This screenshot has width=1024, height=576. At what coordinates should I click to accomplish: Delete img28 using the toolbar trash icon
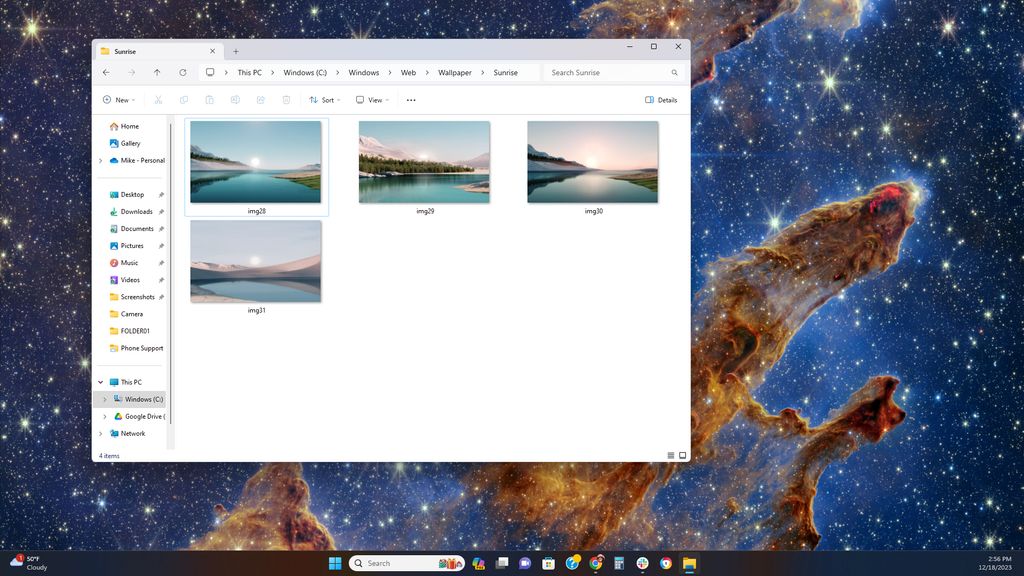(x=287, y=100)
